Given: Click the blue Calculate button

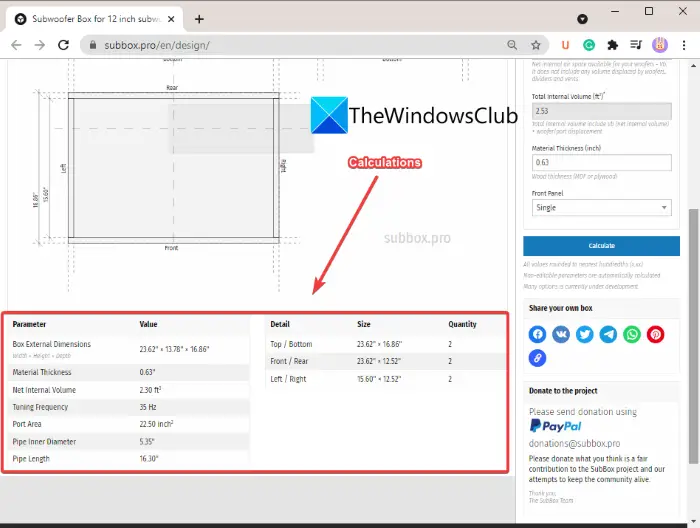Looking at the screenshot, I should coord(601,246).
